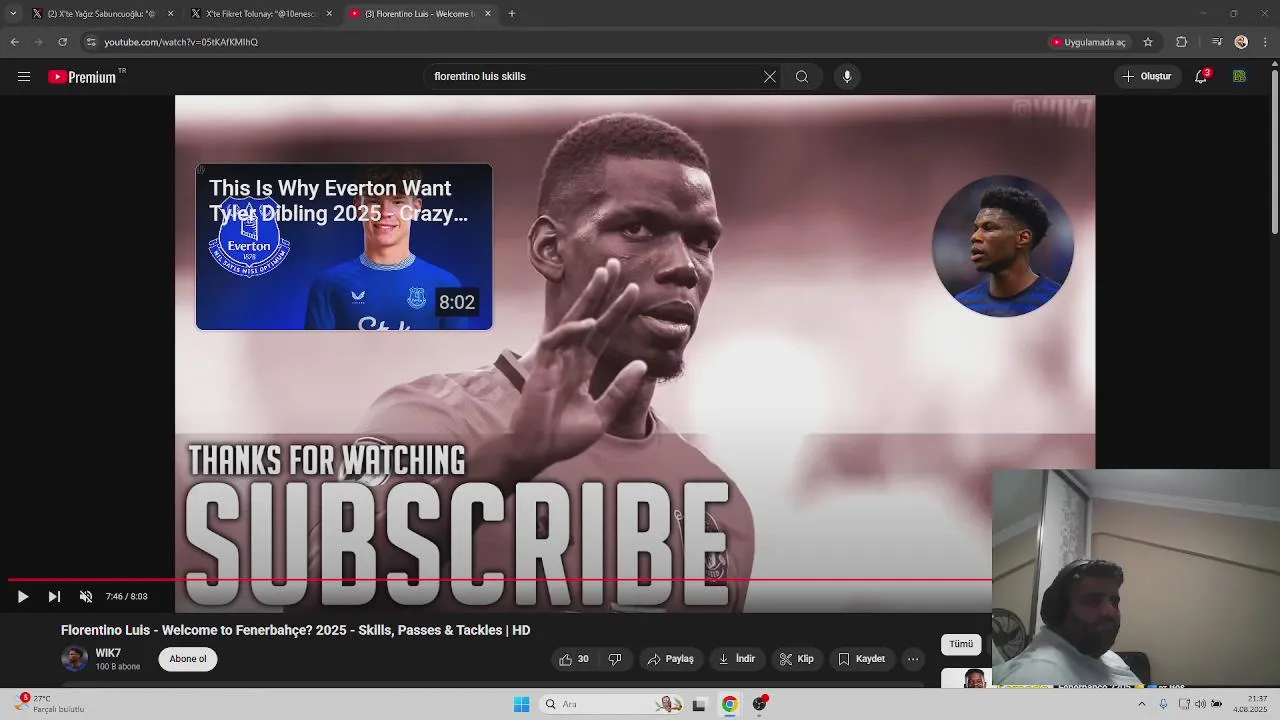Close the Yağız Sabuncuoğlu tab
This screenshot has width=1280, height=720.
(170, 14)
